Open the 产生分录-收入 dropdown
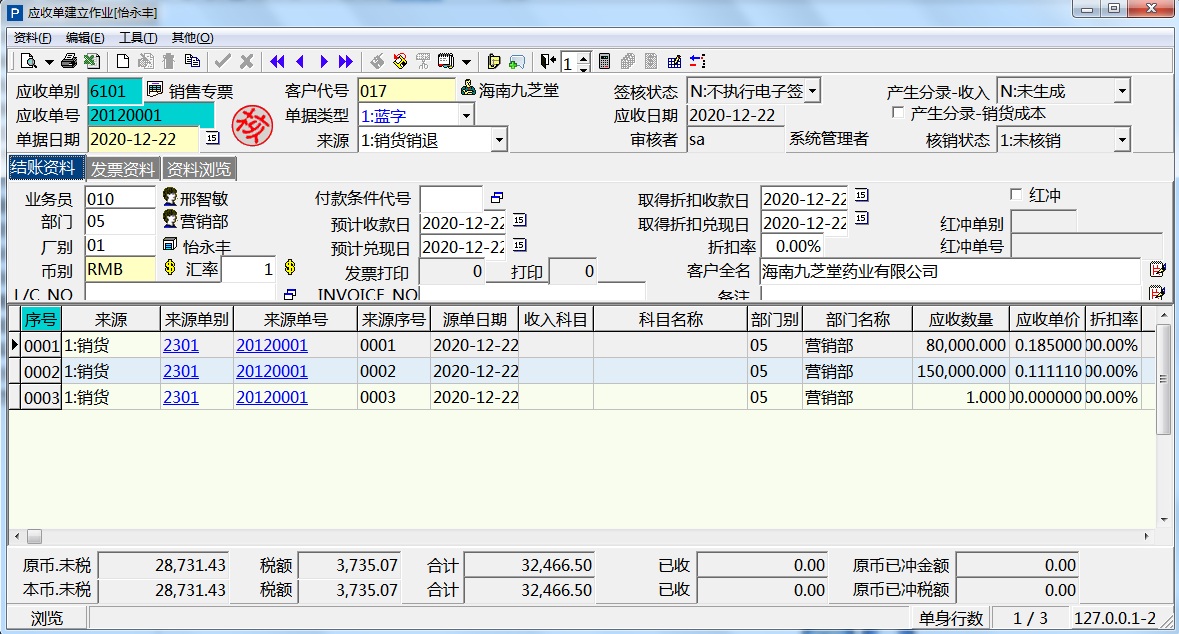Image resolution: width=1179 pixels, height=634 pixels. 1122,92
